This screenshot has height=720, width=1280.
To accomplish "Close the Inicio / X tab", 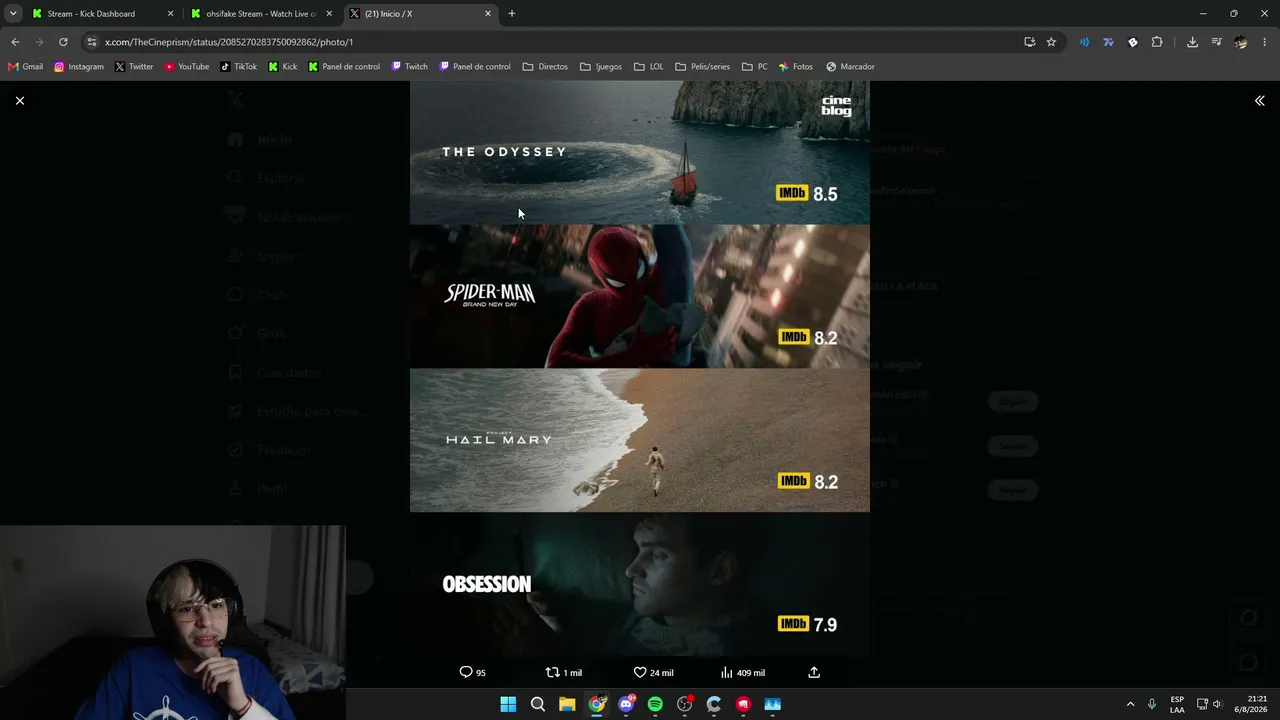I will [488, 14].
